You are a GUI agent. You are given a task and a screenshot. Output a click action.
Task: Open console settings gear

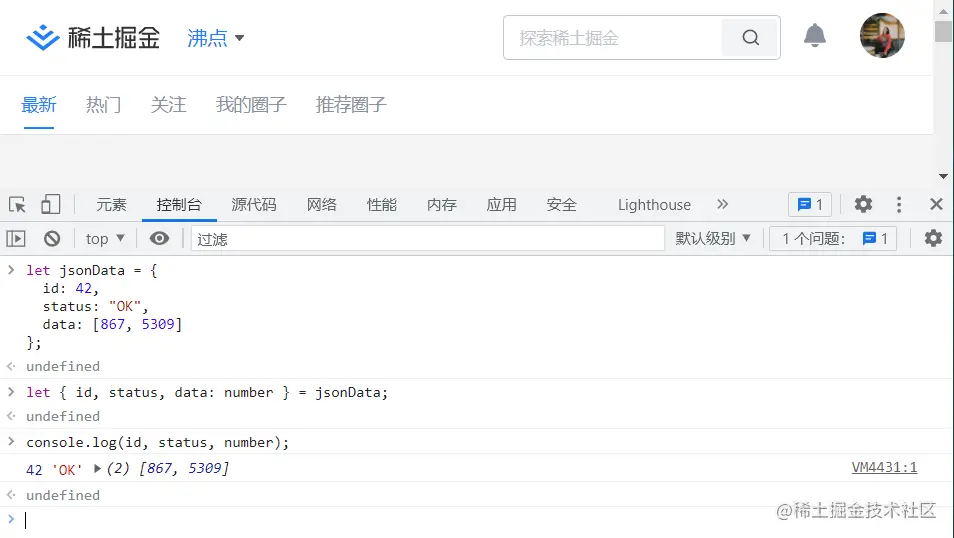point(933,239)
